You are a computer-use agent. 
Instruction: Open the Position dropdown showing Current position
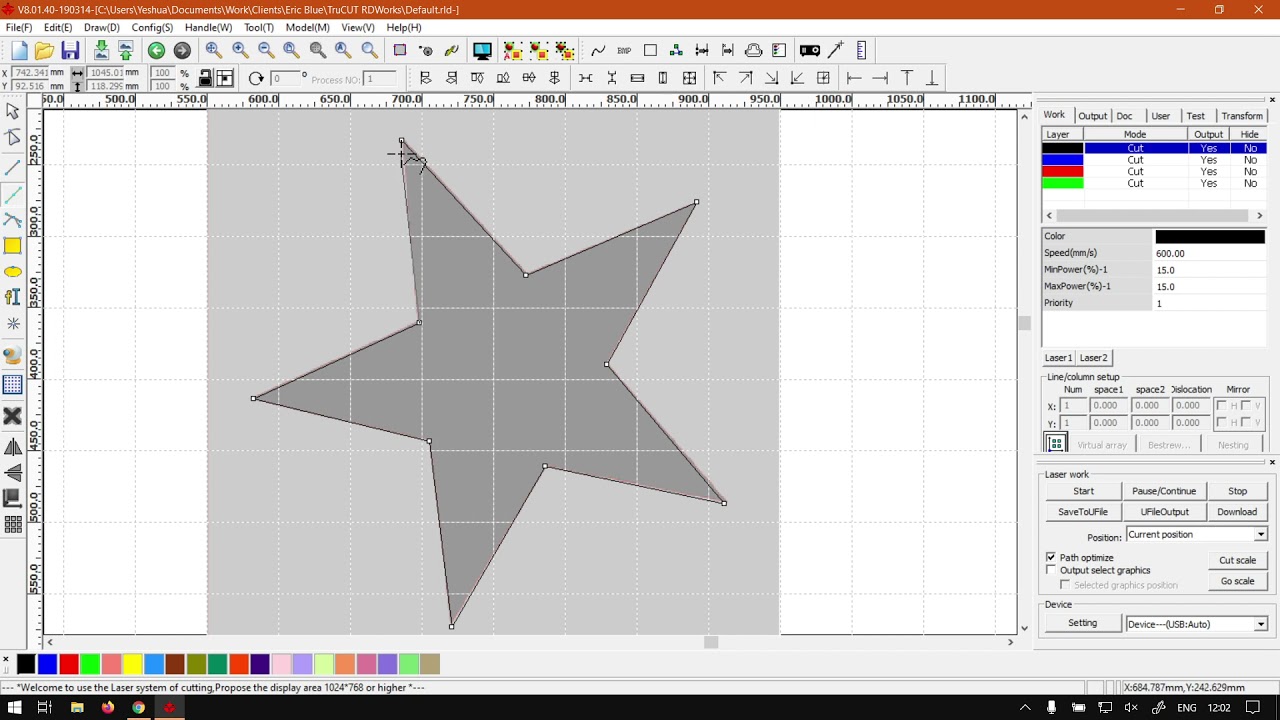click(1197, 535)
